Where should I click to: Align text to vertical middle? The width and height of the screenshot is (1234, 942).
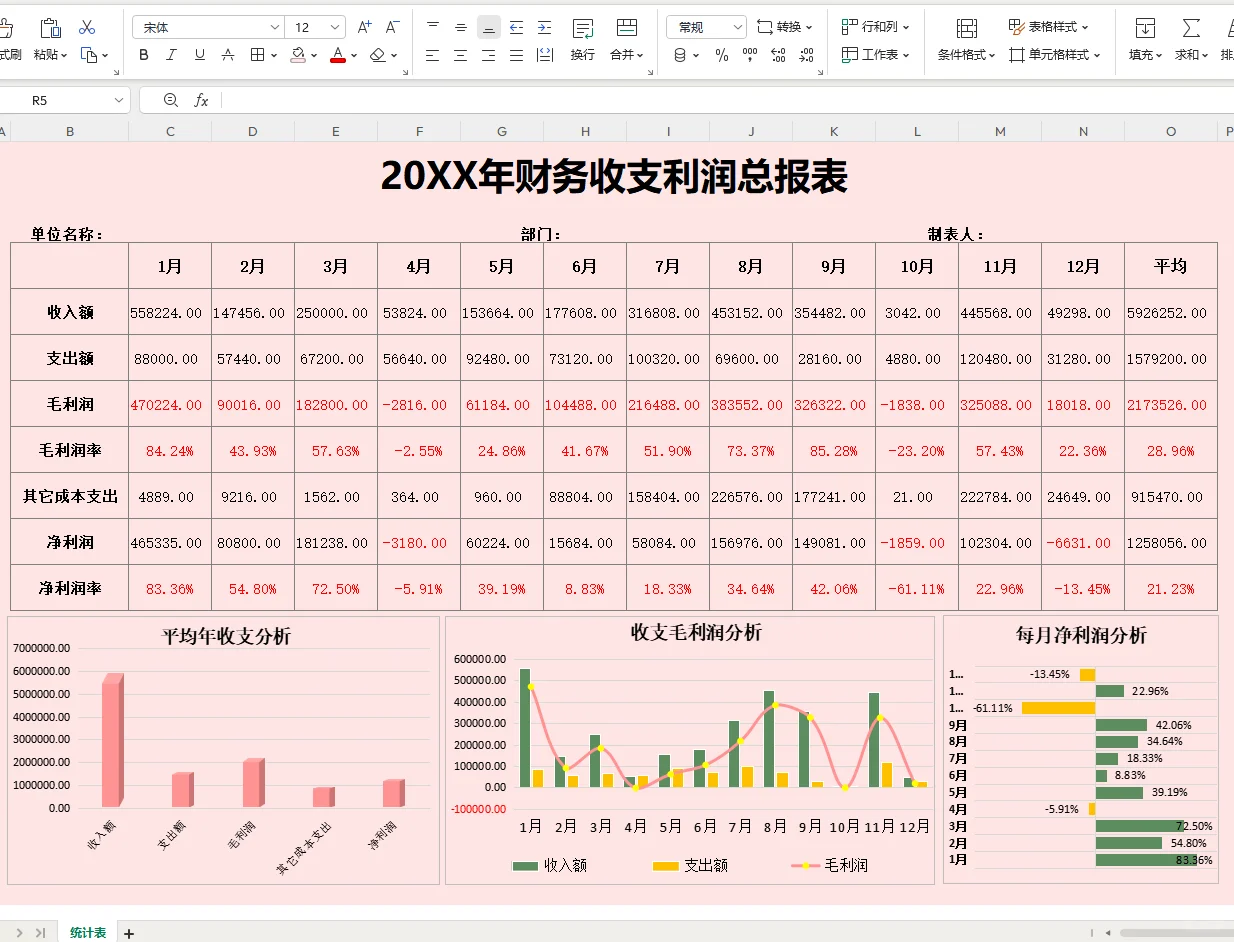[461, 27]
